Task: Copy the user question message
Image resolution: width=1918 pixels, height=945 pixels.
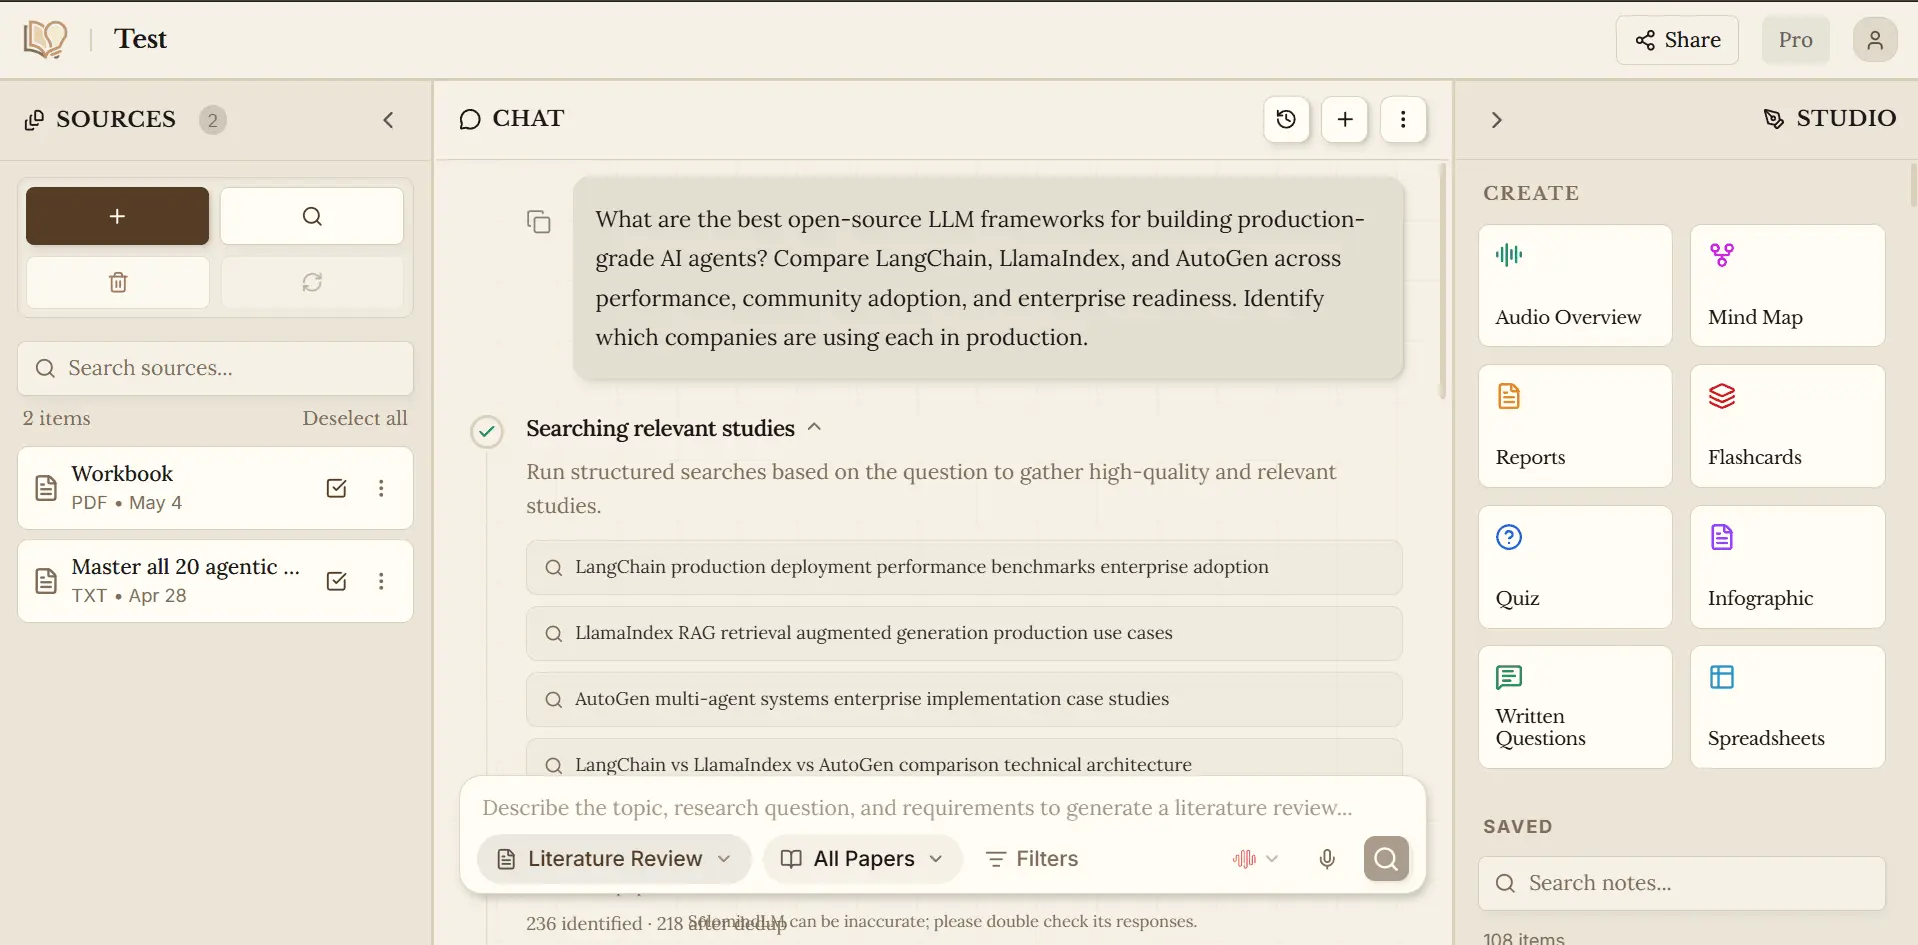Action: pos(539,221)
